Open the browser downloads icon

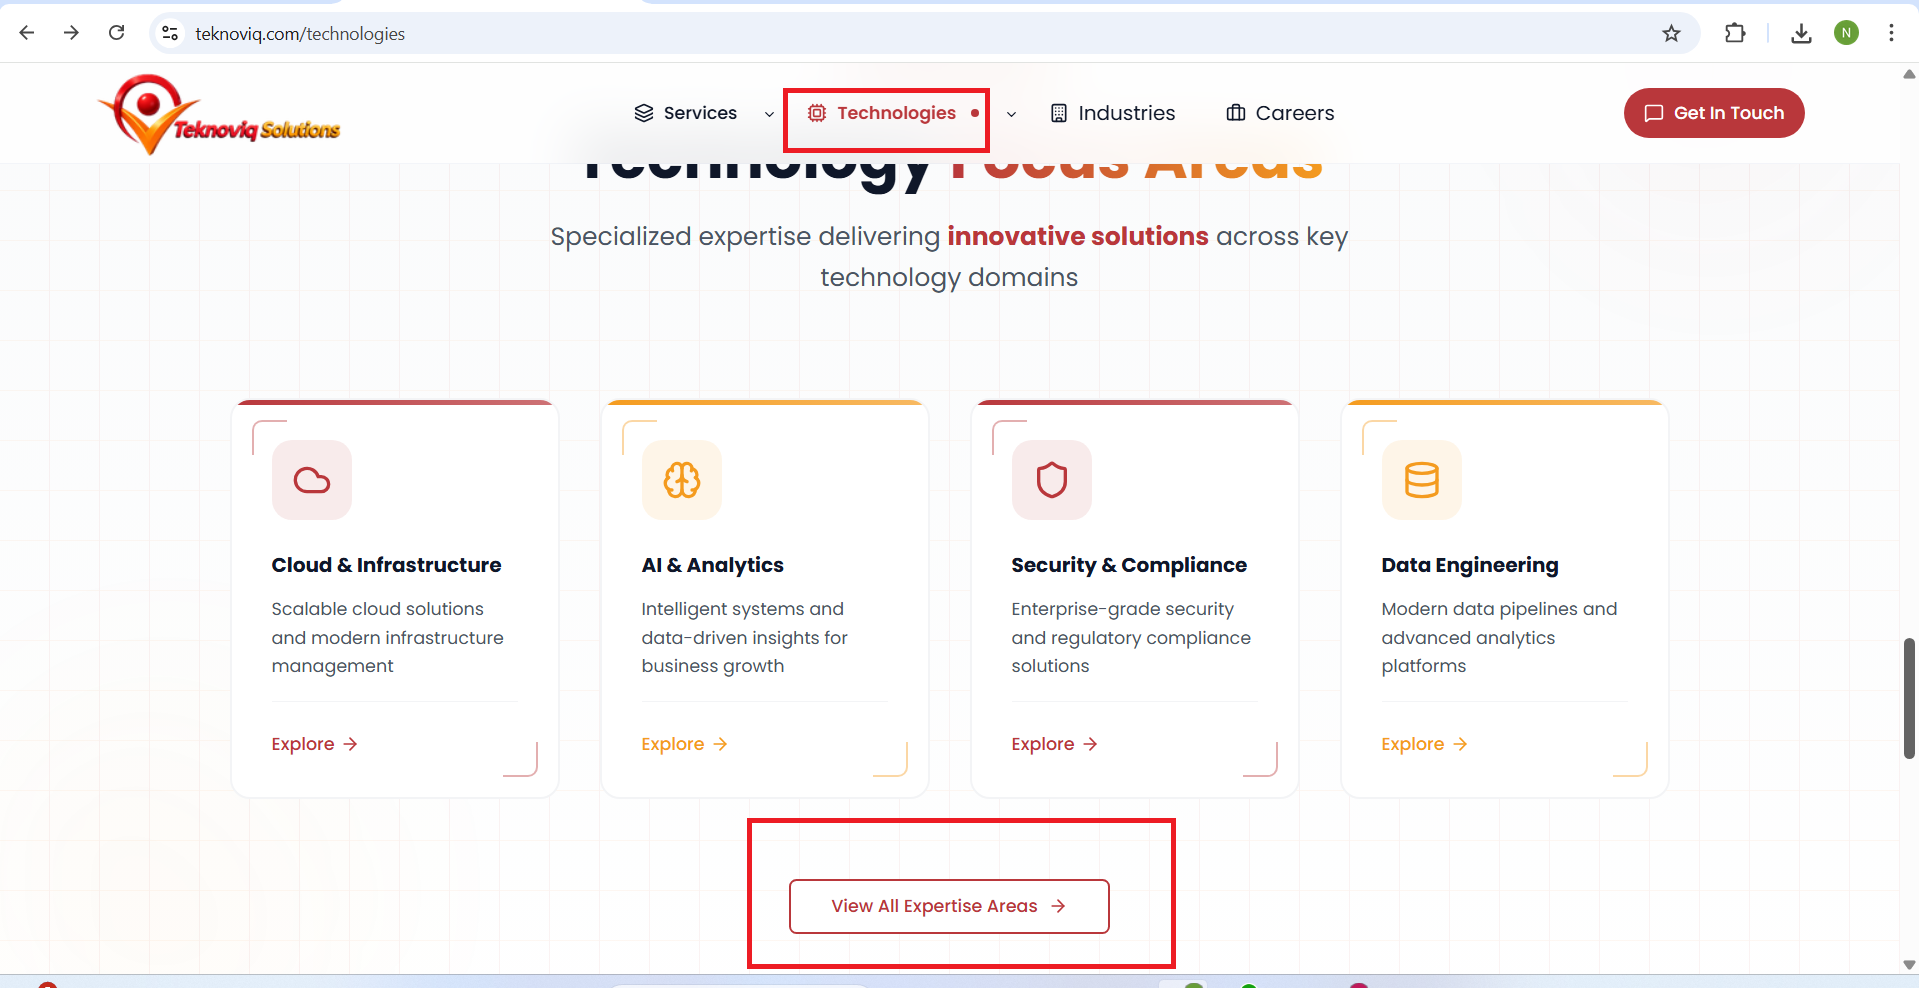1801,34
